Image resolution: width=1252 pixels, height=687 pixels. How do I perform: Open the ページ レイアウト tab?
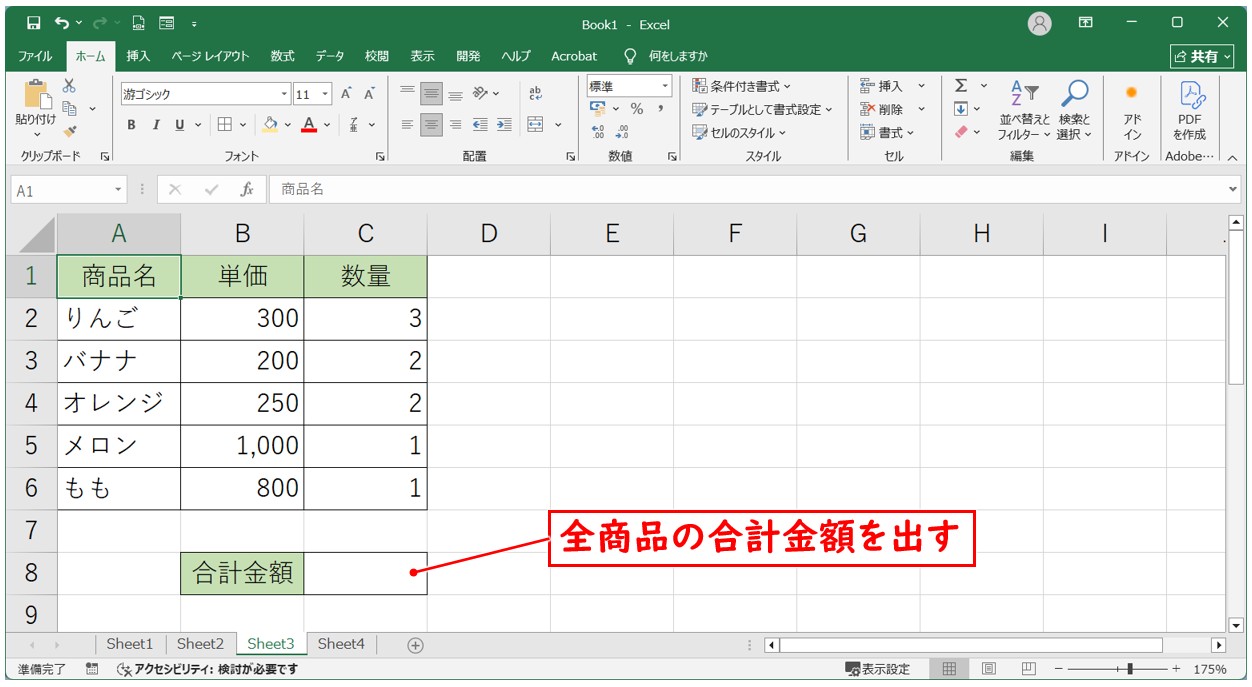point(210,56)
